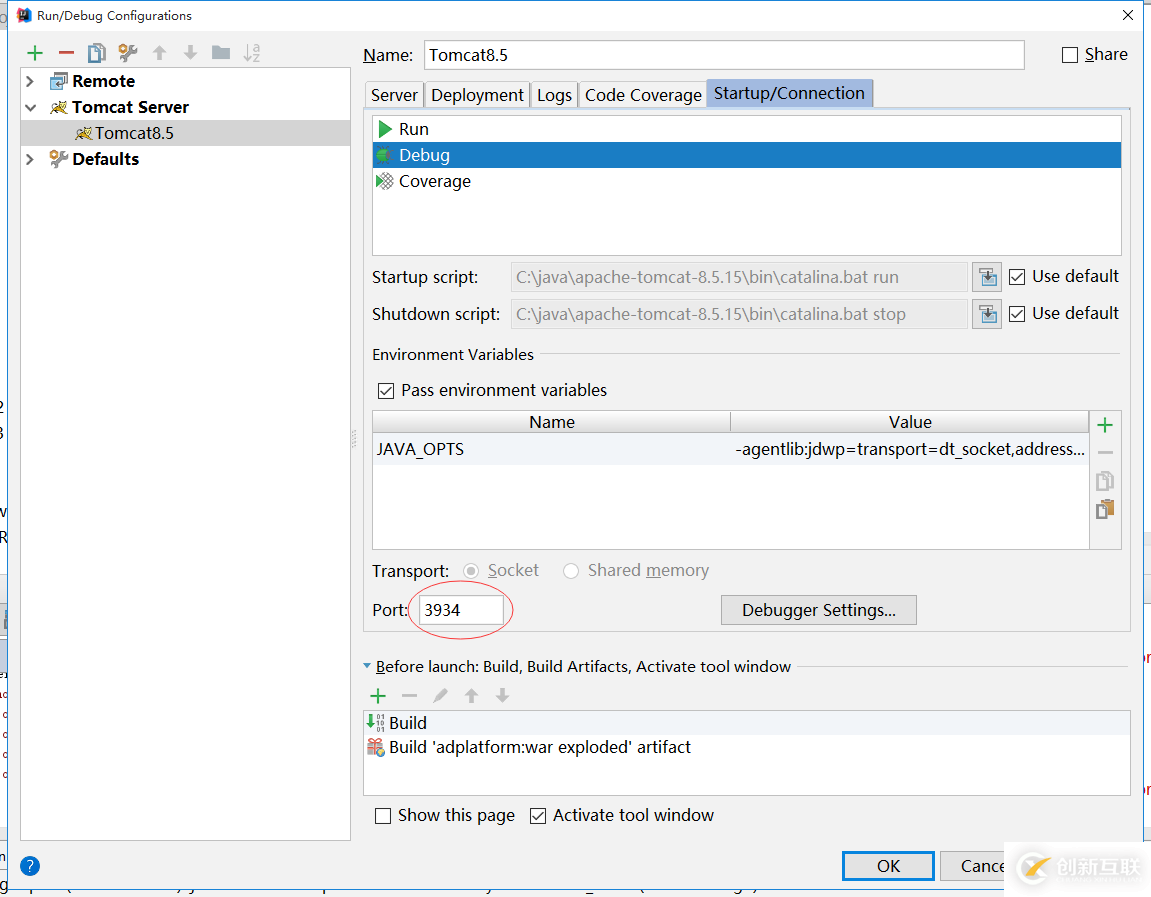
Task: Toggle Use default for Shutdown script
Action: pyautogui.click(x=1017, y=314)
